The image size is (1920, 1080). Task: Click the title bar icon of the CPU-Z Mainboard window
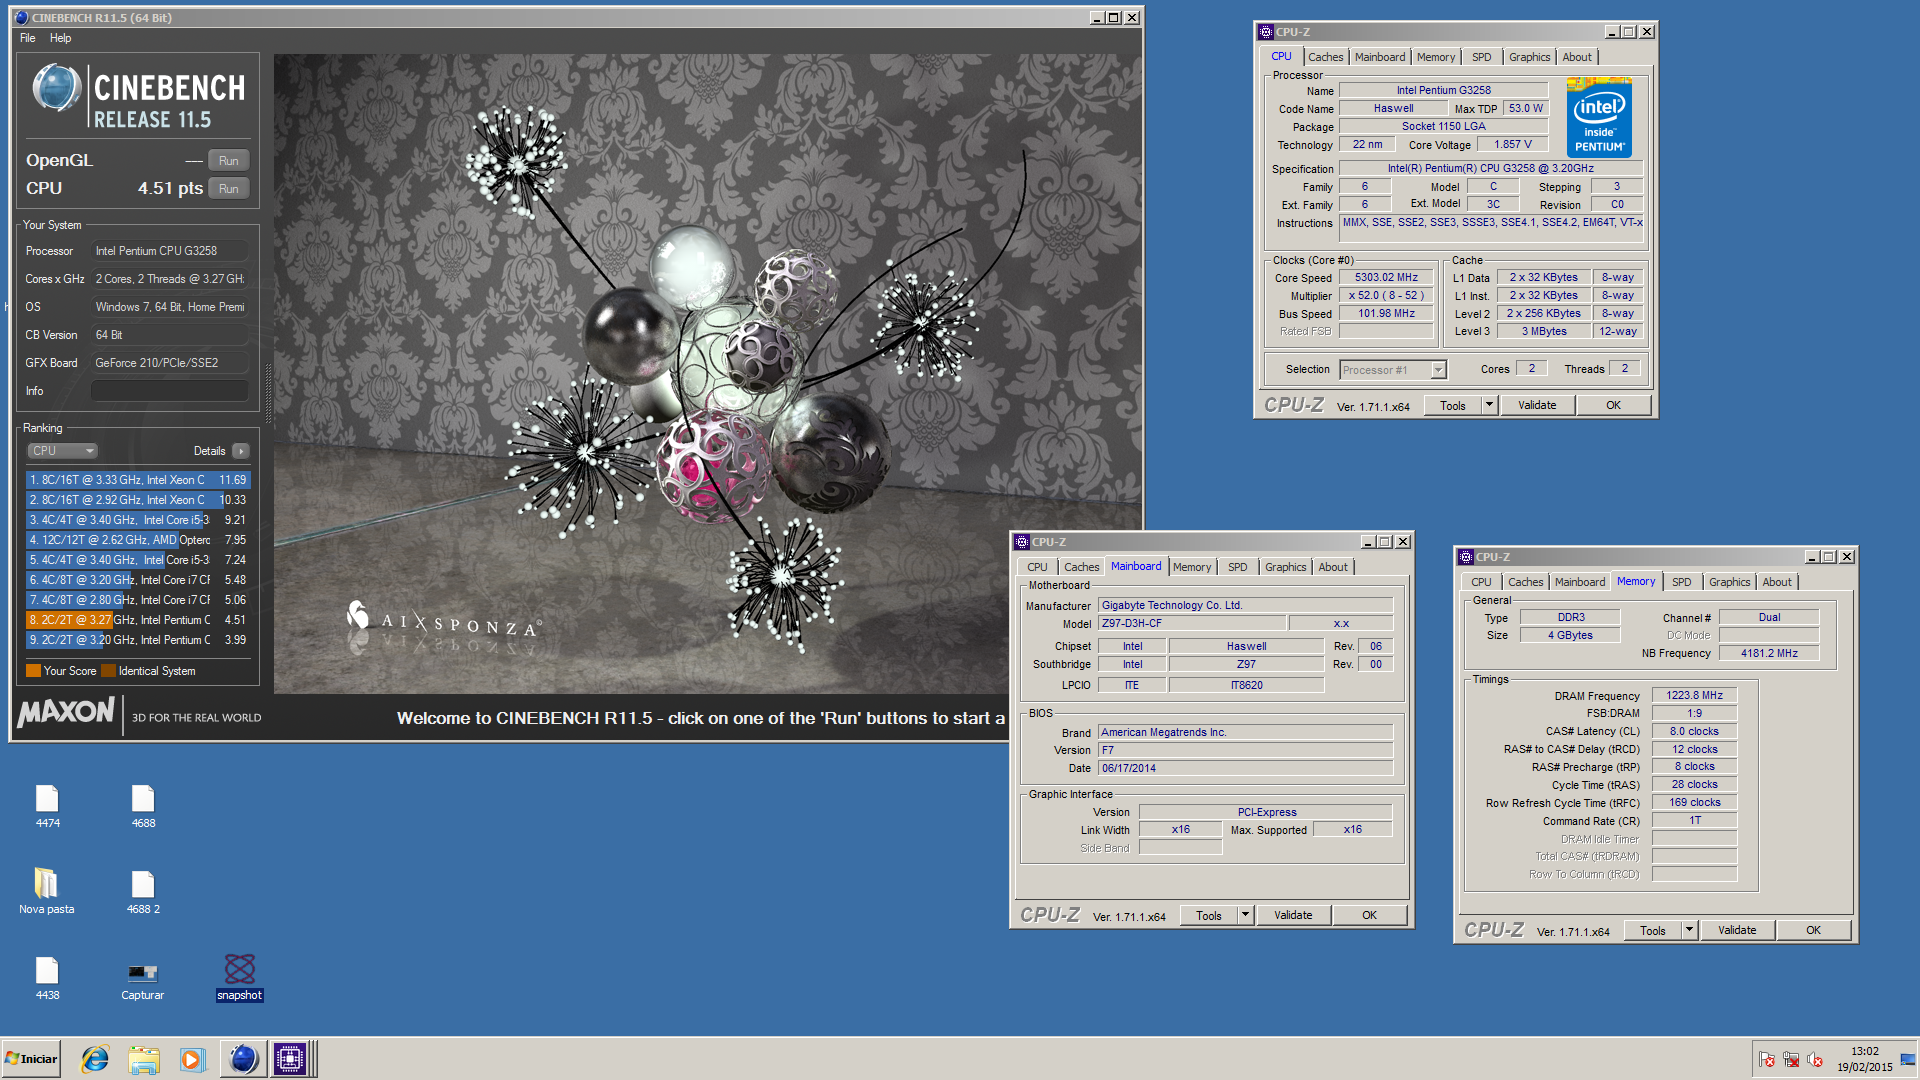tap(1022, 542)
